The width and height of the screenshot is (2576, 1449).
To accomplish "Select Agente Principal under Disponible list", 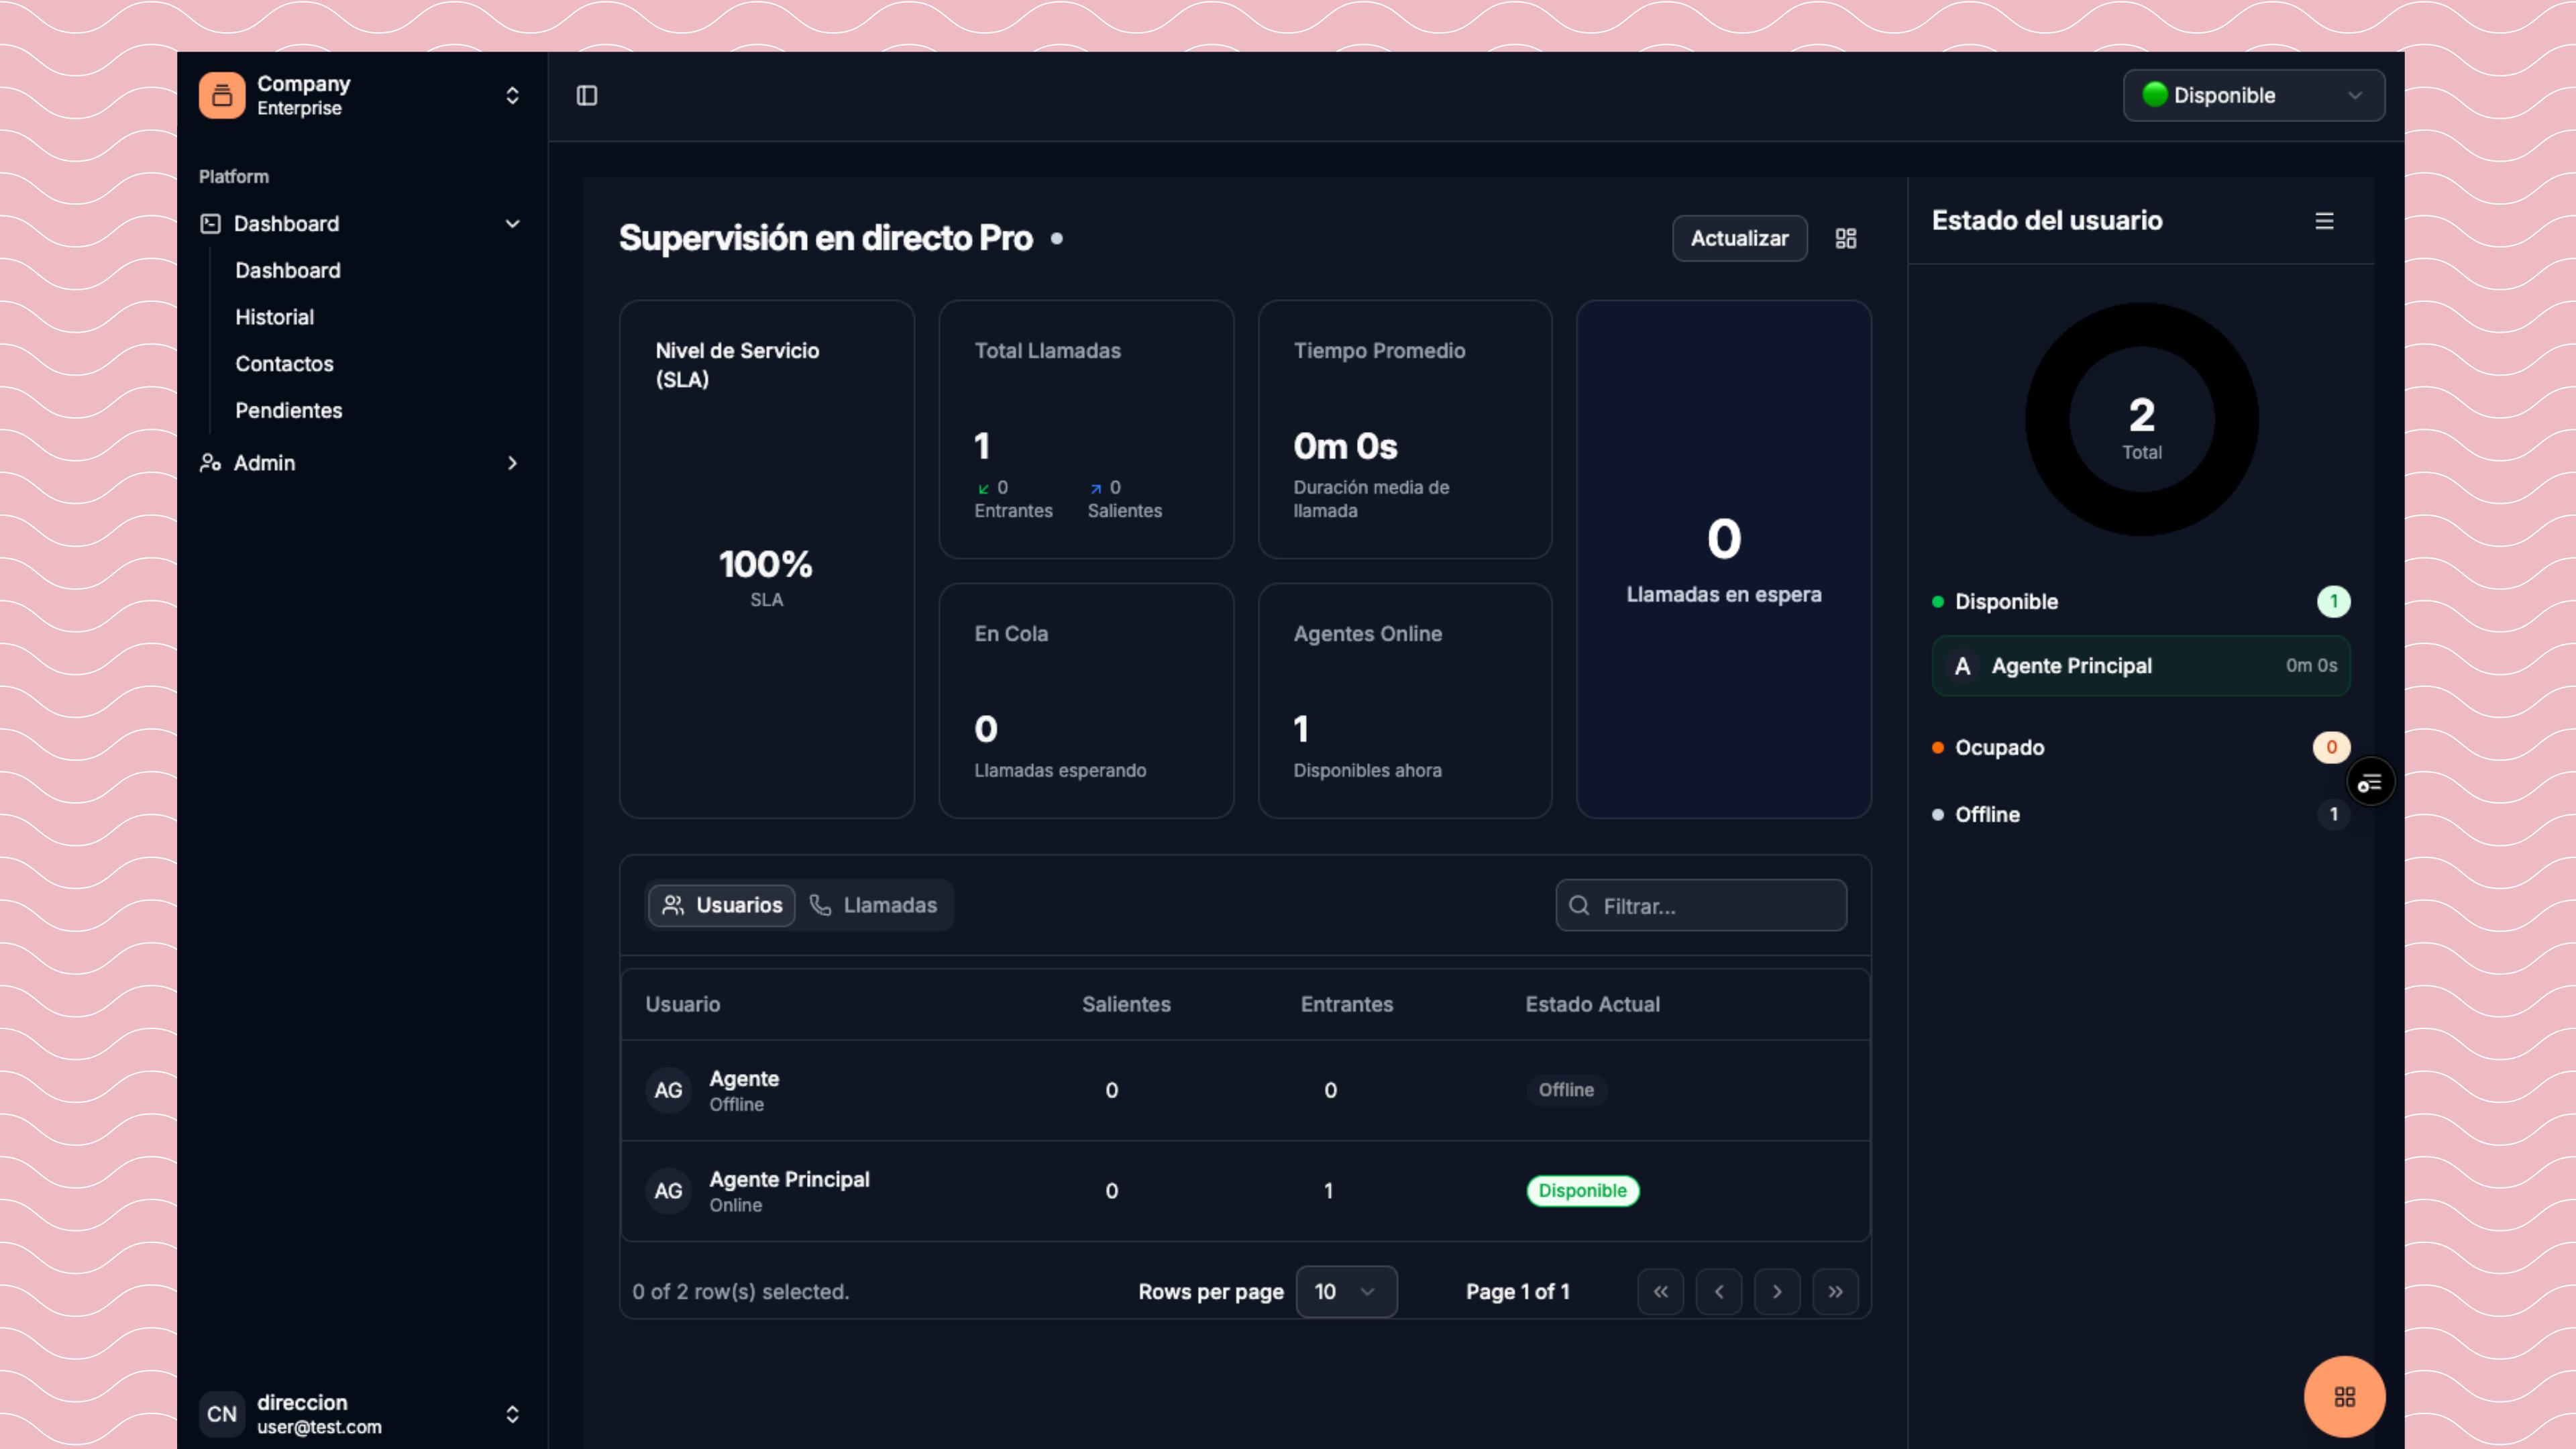I will click(x=2140, y=665).
